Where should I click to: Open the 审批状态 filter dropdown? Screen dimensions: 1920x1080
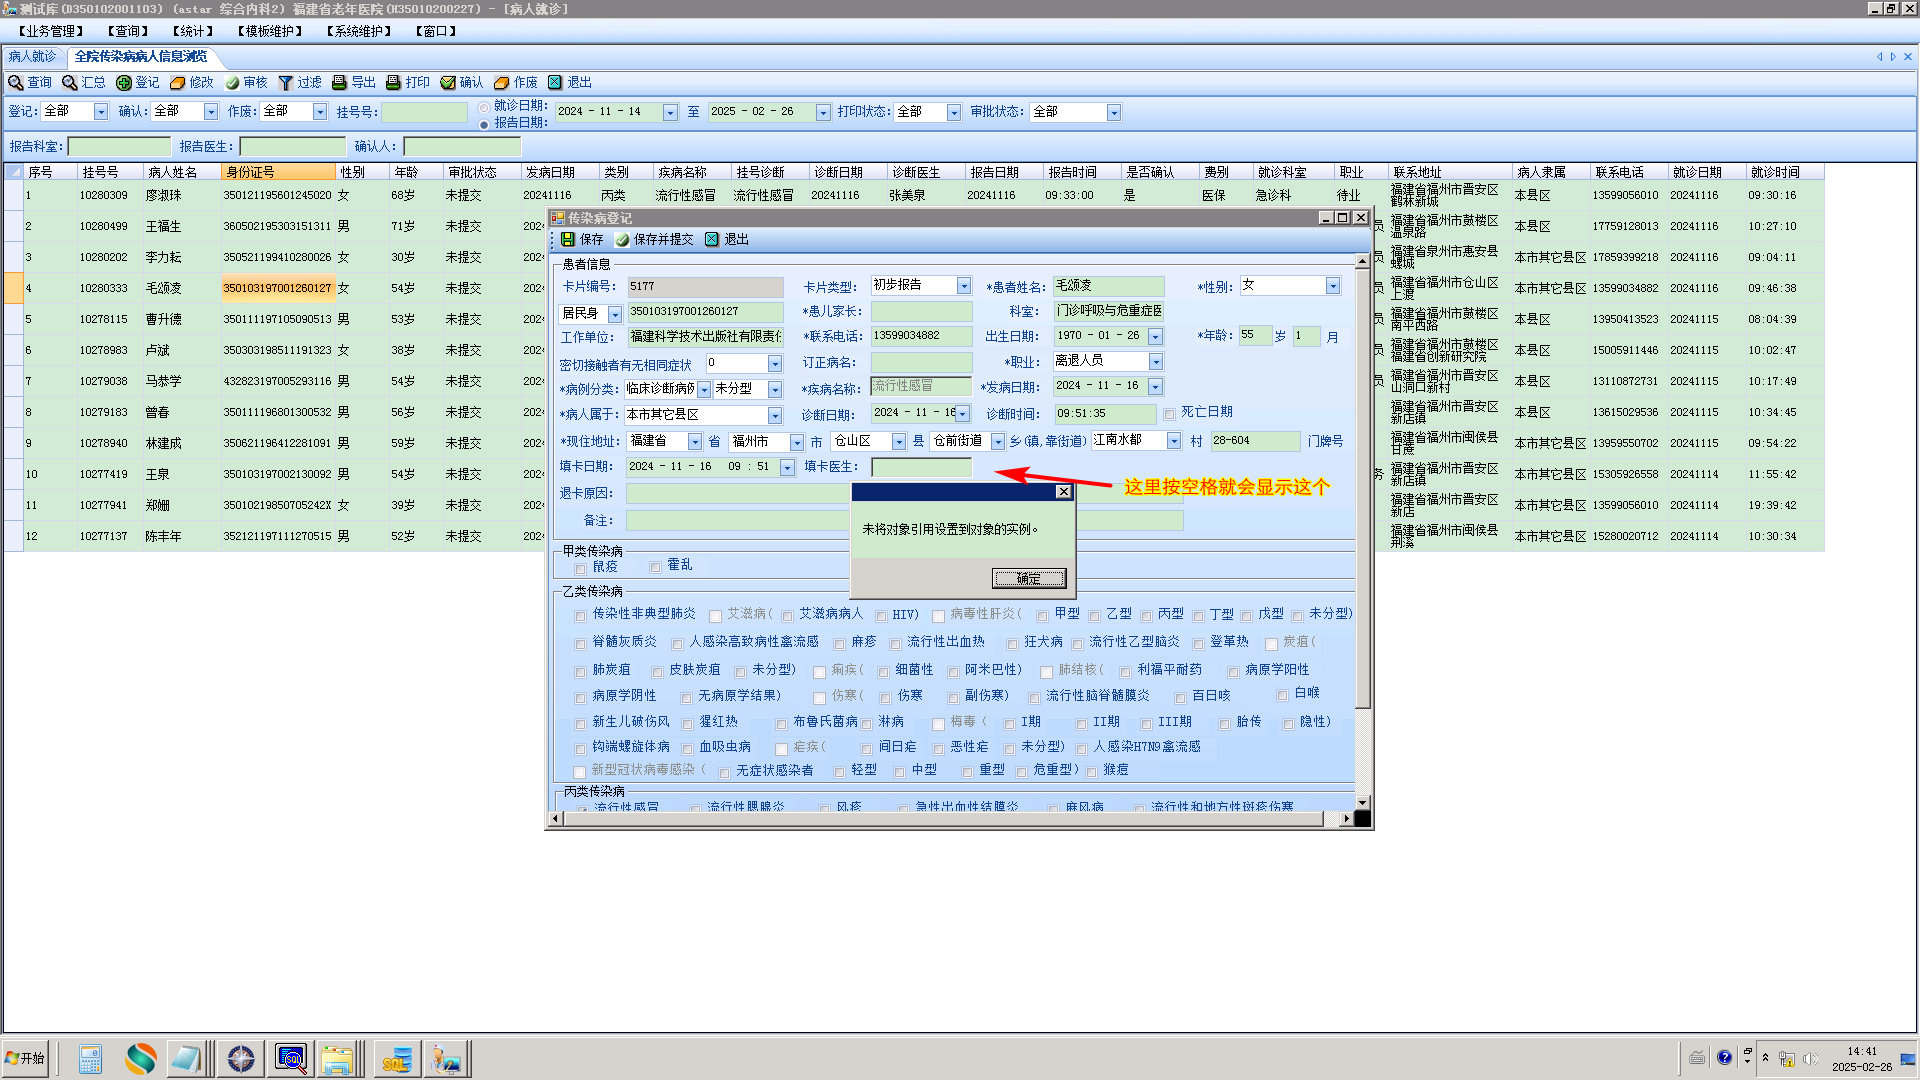[1113, 113]
